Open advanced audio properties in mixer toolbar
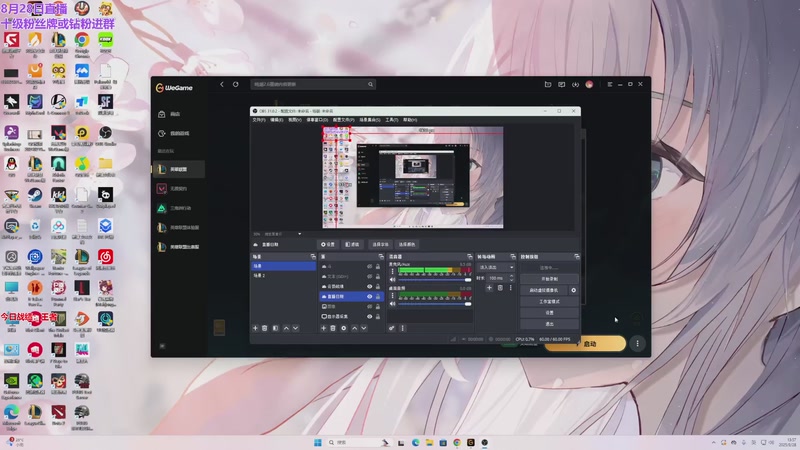Screen dimensions: 800x450 click(392, 328)
